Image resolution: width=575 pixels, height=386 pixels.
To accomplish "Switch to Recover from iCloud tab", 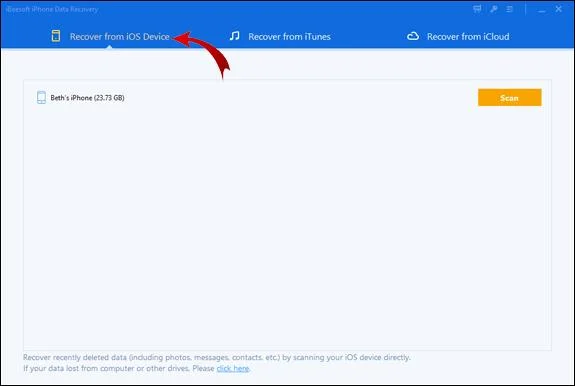I will [458, 36].
